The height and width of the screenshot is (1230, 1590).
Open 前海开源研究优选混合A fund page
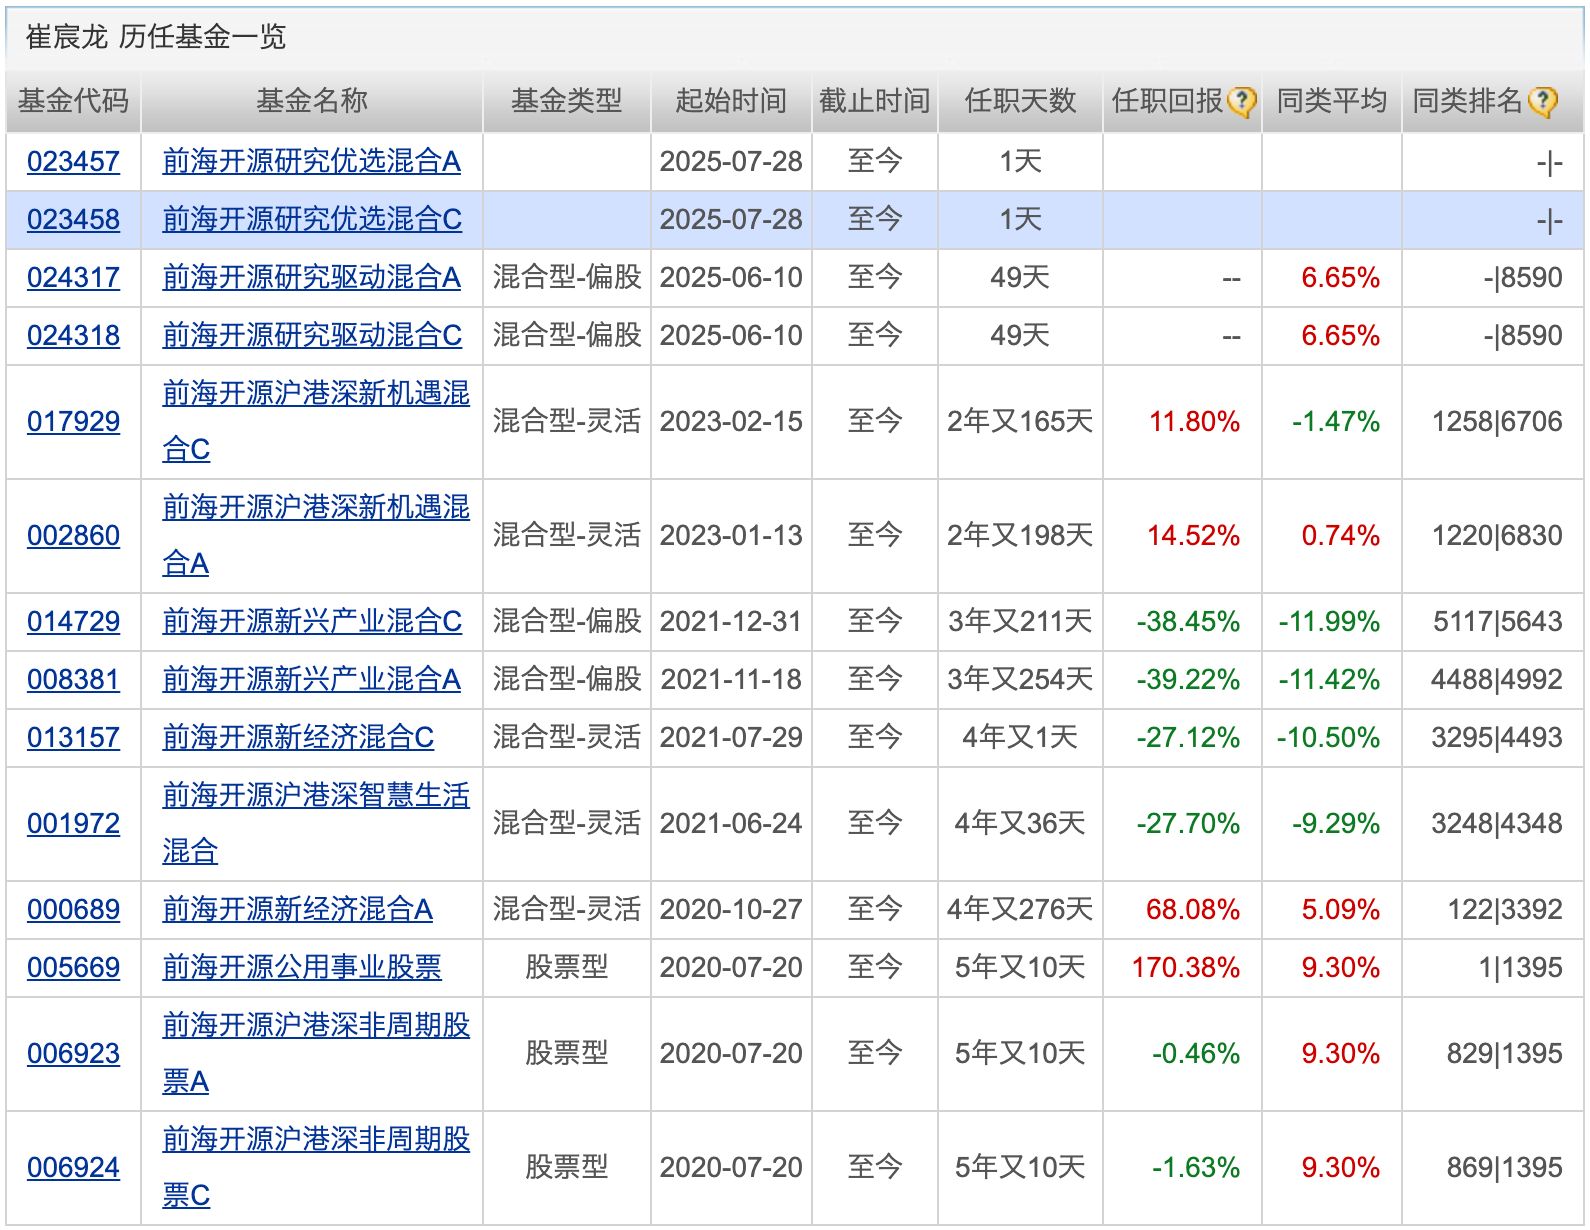[311, 161]
